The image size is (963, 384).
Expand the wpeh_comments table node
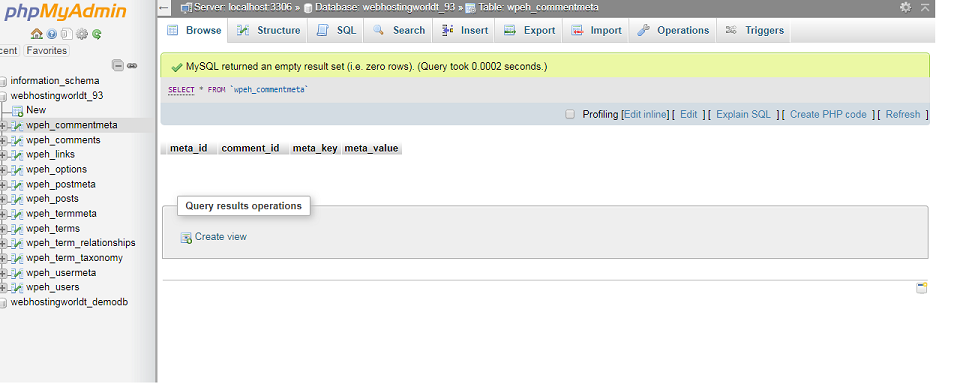pos(3,140)
